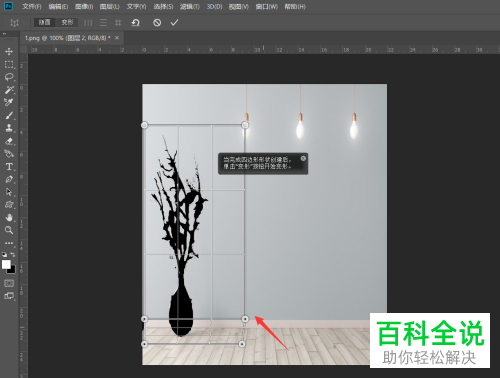Select the Eyedropper tool
This screenshot has height=378, width=500.
tap(9, 102)
